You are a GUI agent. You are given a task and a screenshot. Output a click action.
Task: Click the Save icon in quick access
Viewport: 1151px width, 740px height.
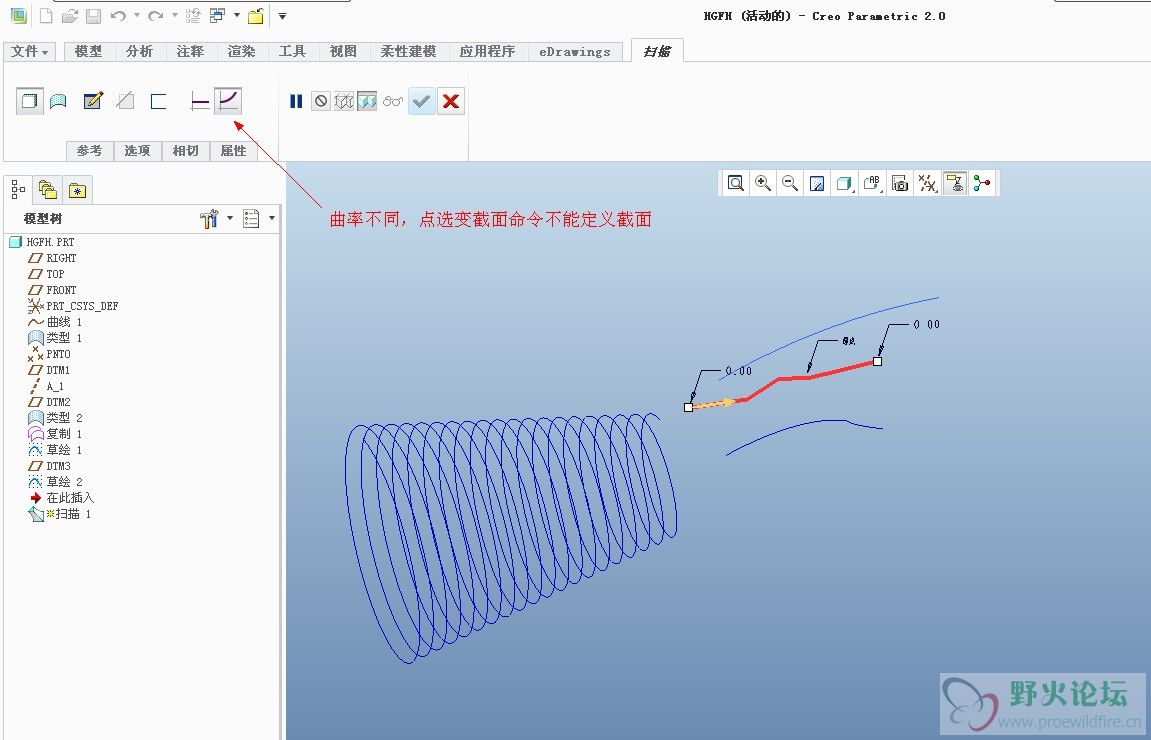93,15
